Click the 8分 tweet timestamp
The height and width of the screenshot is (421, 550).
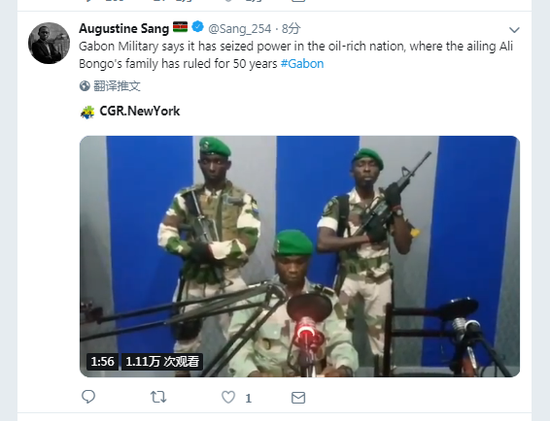pyautogui.click(x=291, y=29)
